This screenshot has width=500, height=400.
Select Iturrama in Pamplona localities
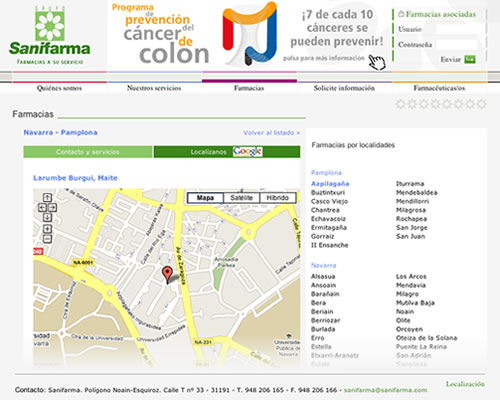410,184
